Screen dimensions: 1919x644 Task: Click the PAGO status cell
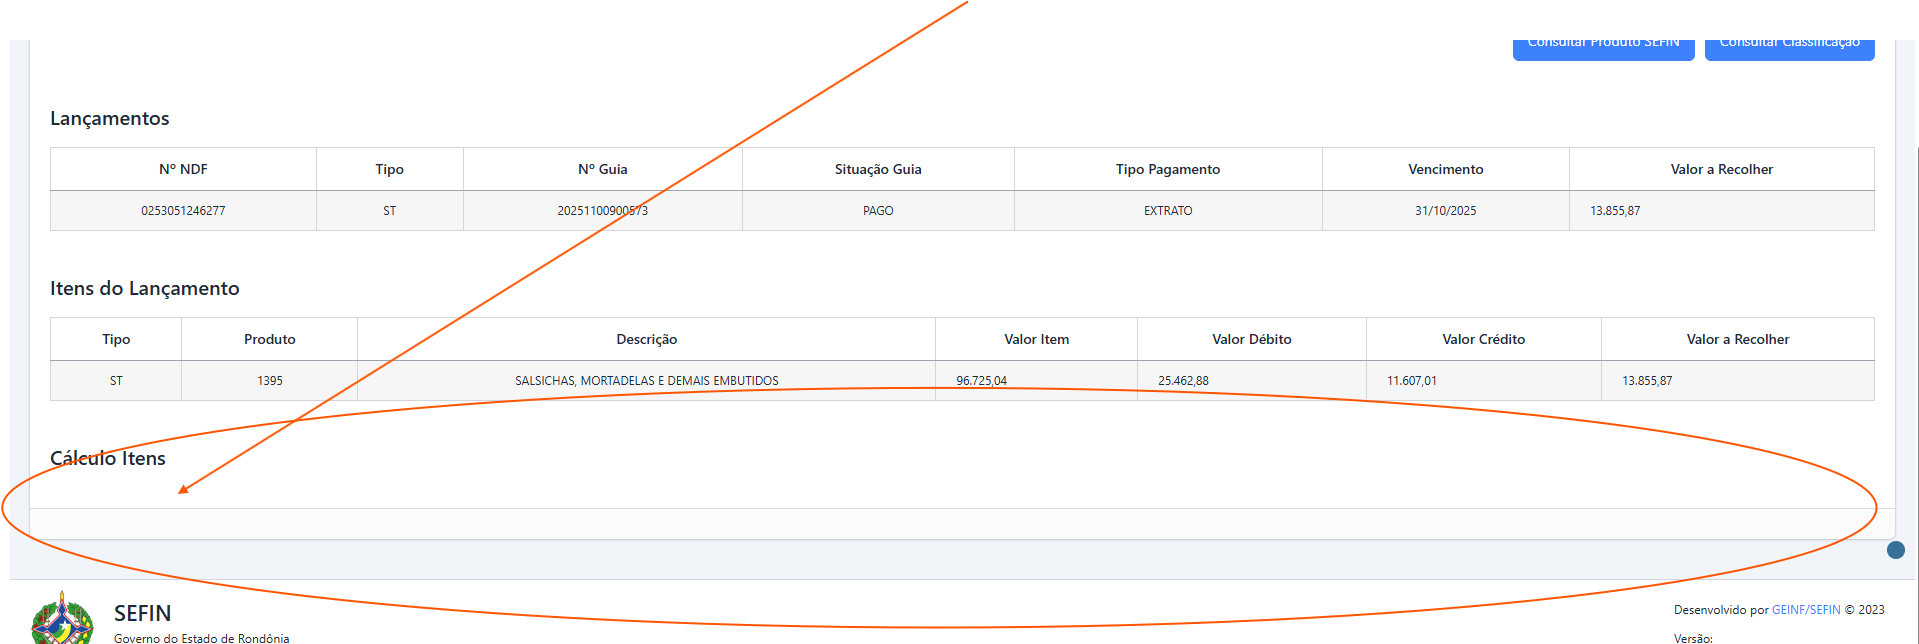878,211
